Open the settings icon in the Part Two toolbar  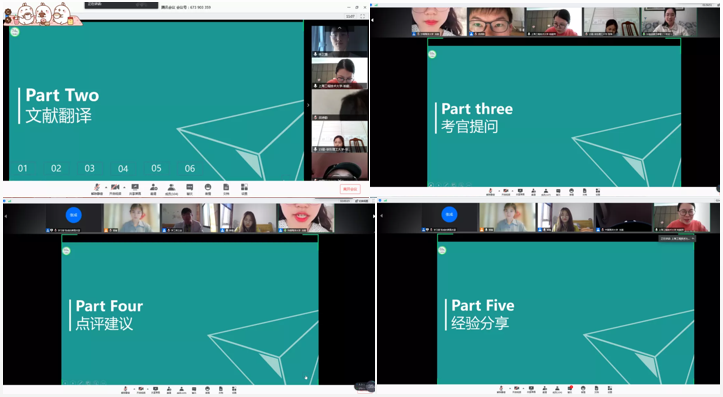244,187
